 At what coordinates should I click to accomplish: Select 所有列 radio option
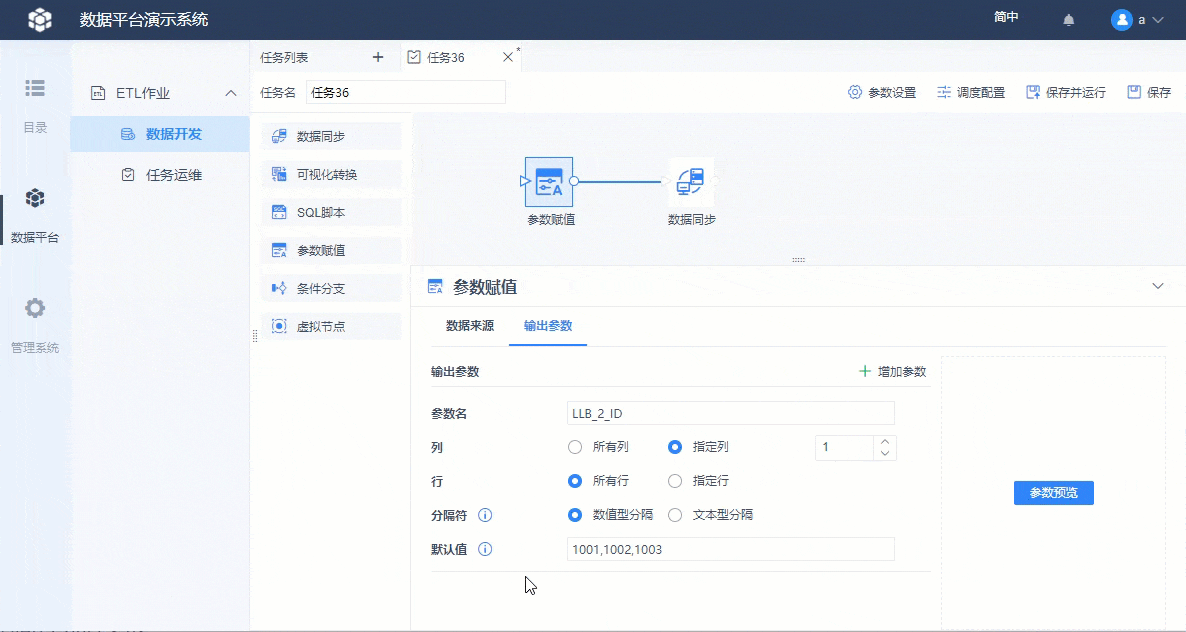click(x=575, y=447)
